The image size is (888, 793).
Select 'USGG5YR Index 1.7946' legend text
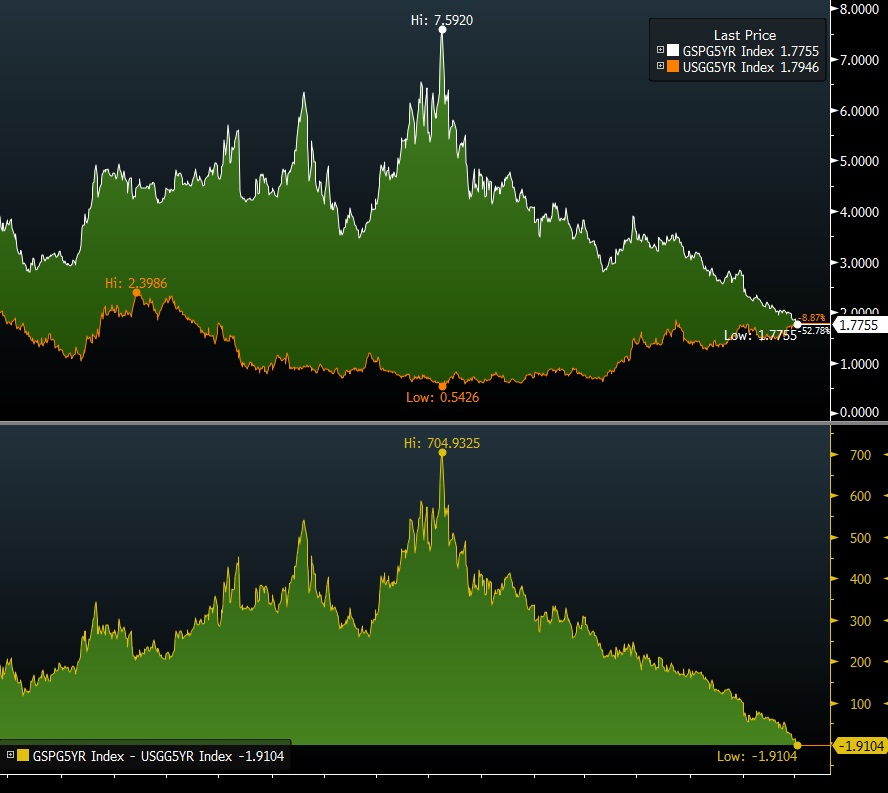[x=750, y=67]
